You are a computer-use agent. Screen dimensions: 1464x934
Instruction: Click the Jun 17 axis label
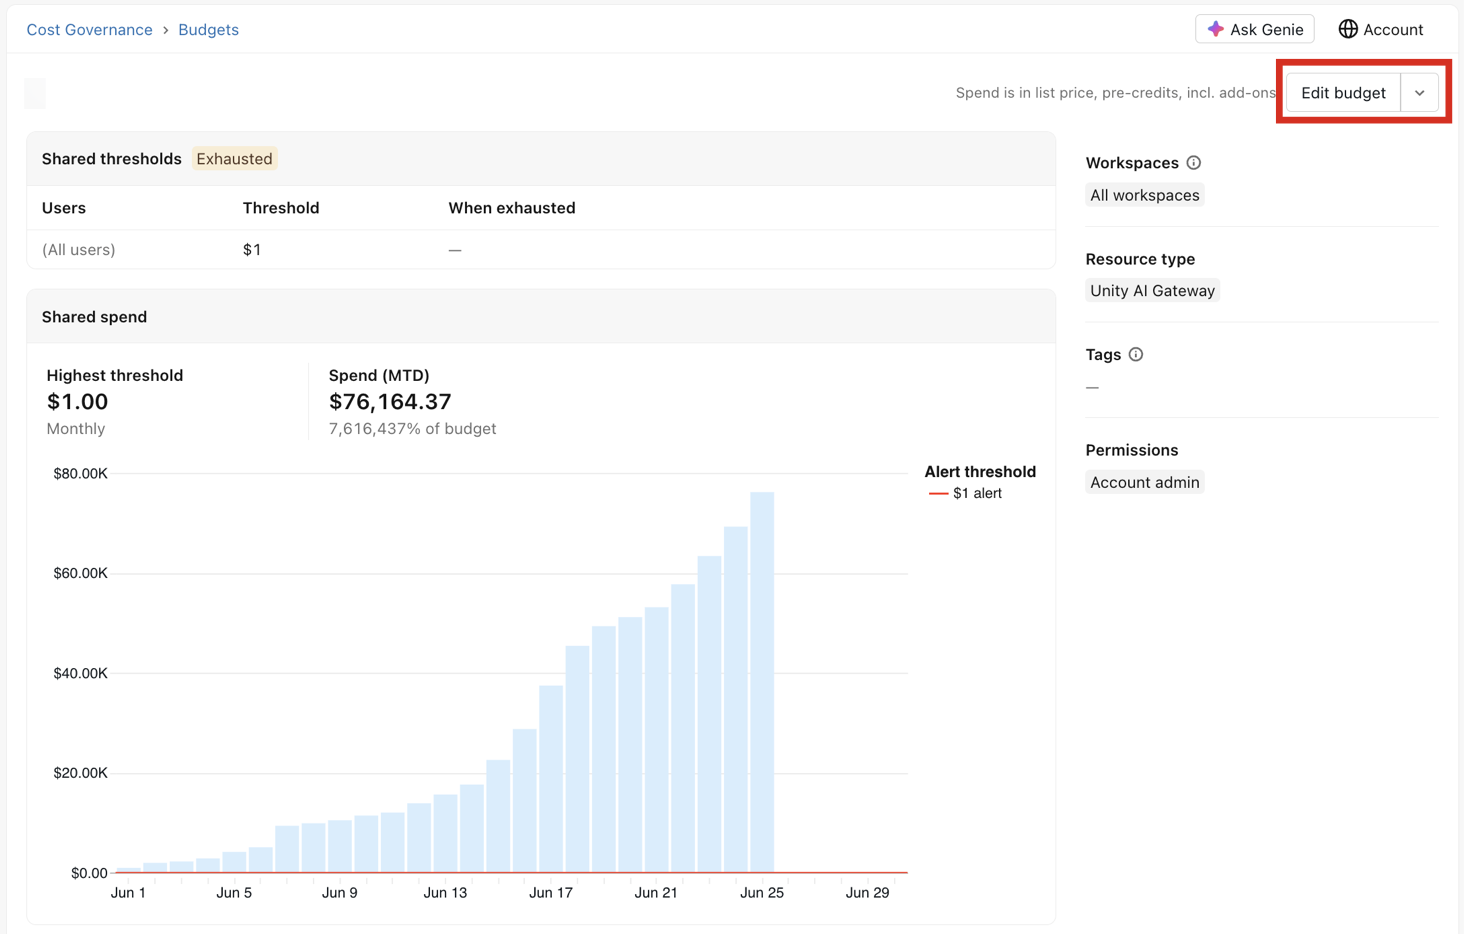point(551,893)
